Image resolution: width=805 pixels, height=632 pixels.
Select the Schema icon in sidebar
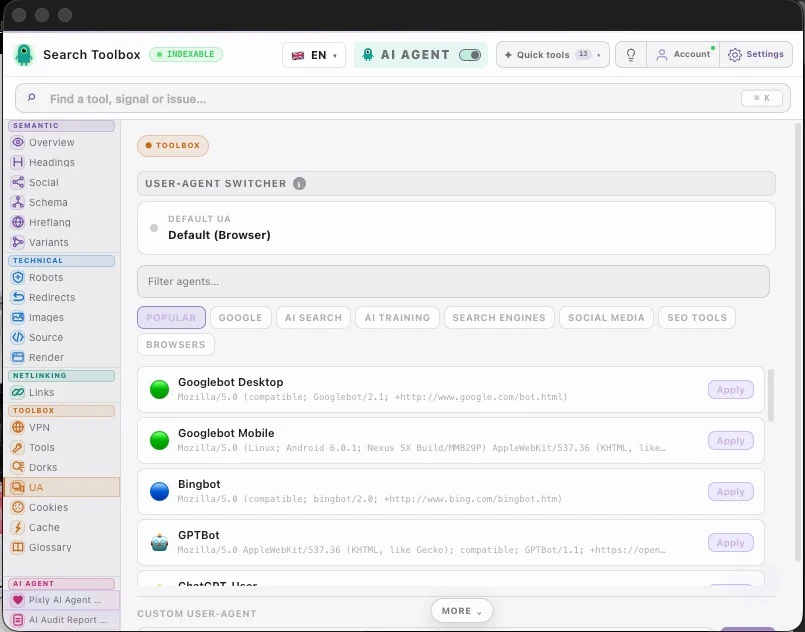click(x=18, y=202)
